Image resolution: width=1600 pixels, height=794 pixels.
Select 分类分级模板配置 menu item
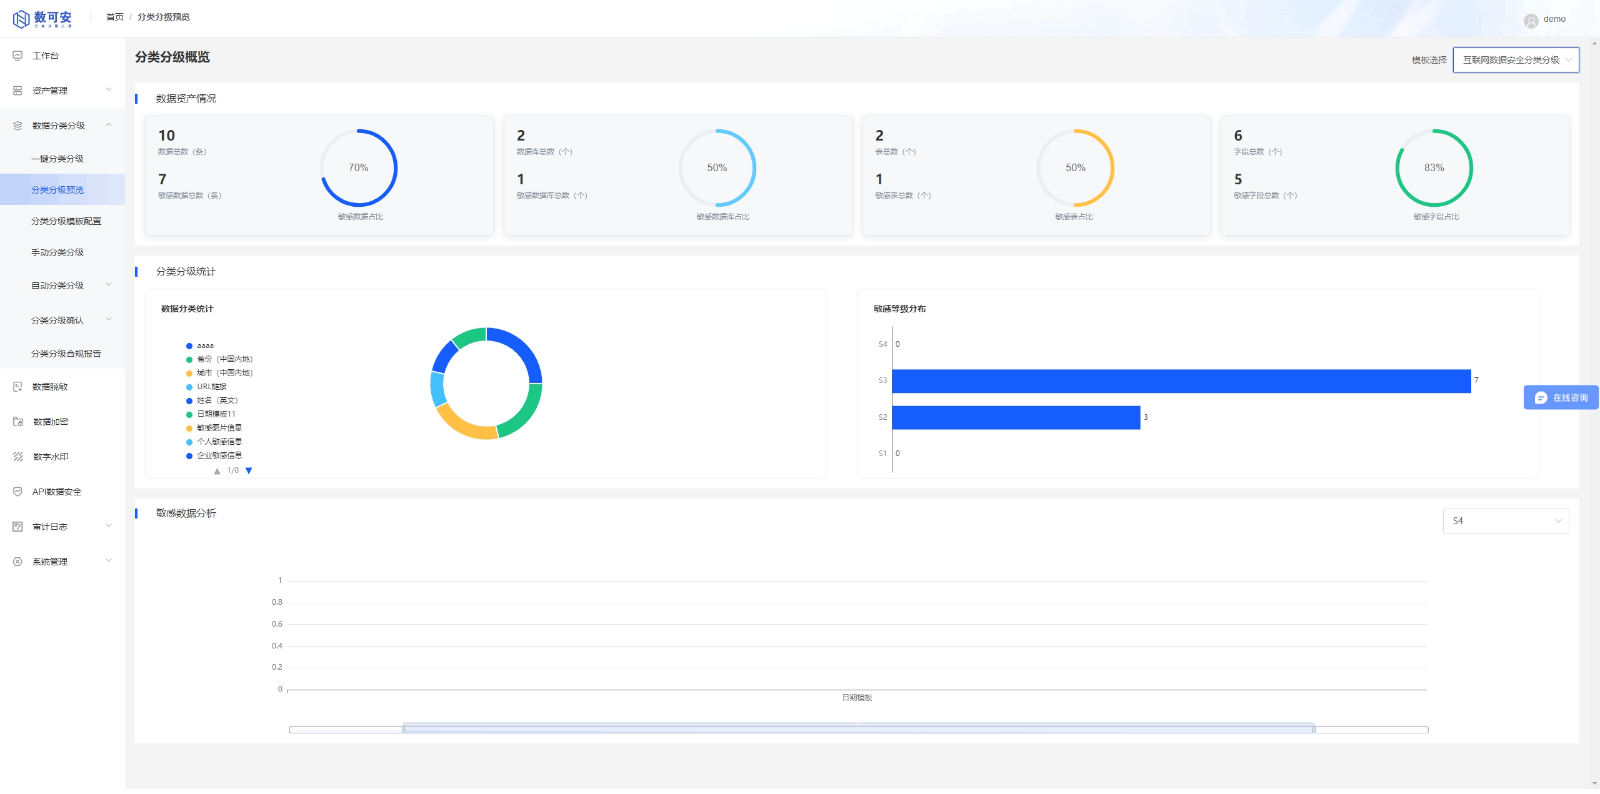(66, 221)
